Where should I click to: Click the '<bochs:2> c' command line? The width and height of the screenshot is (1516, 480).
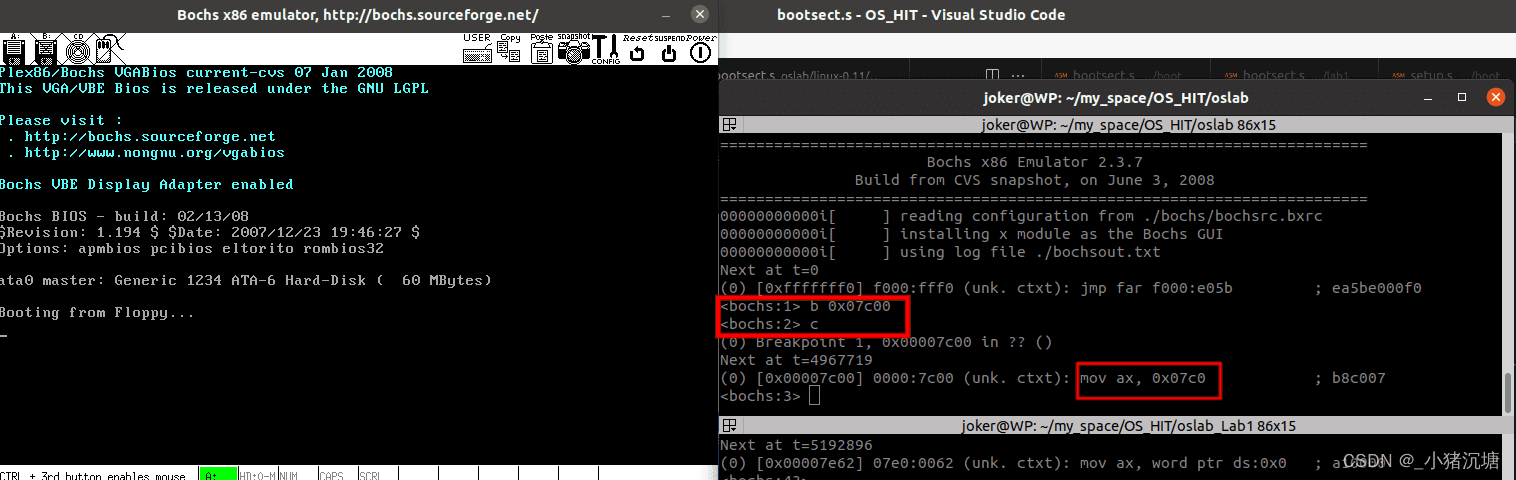[769, 325]
